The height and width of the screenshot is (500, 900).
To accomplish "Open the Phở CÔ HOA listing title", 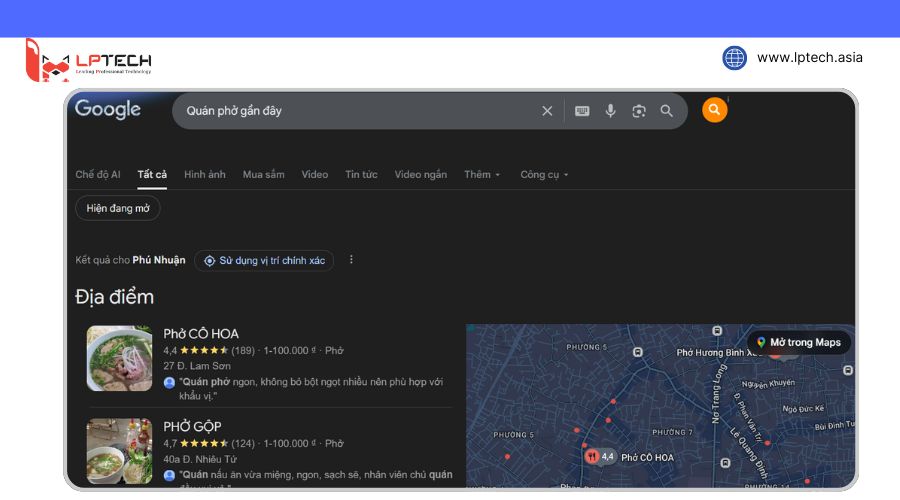I will point(201,334).
